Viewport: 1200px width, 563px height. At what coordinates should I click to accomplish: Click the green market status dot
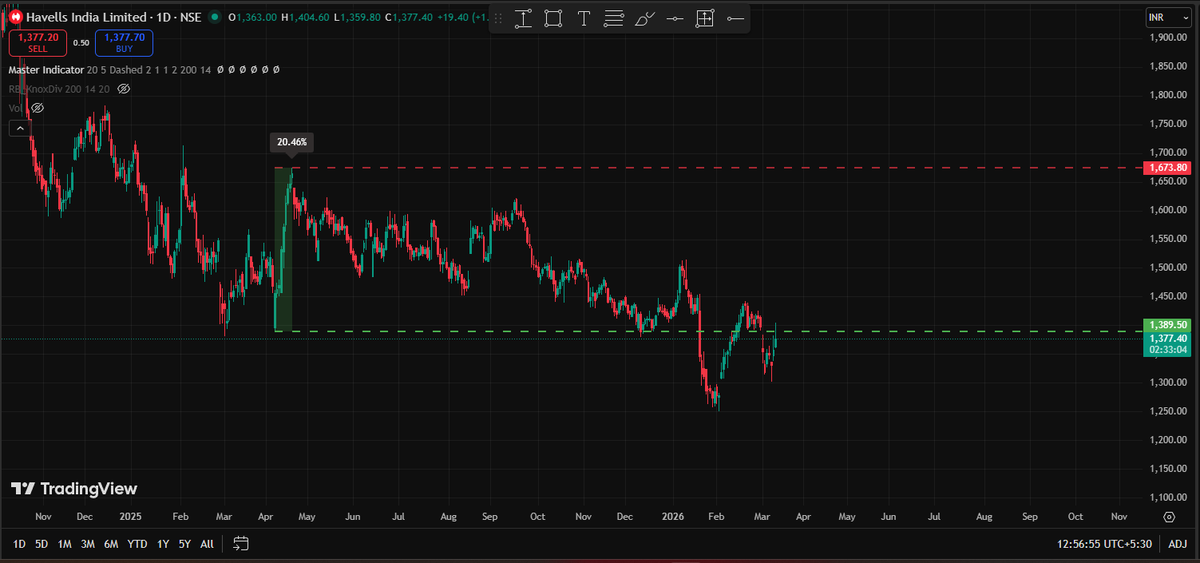[x=215, y=17]
